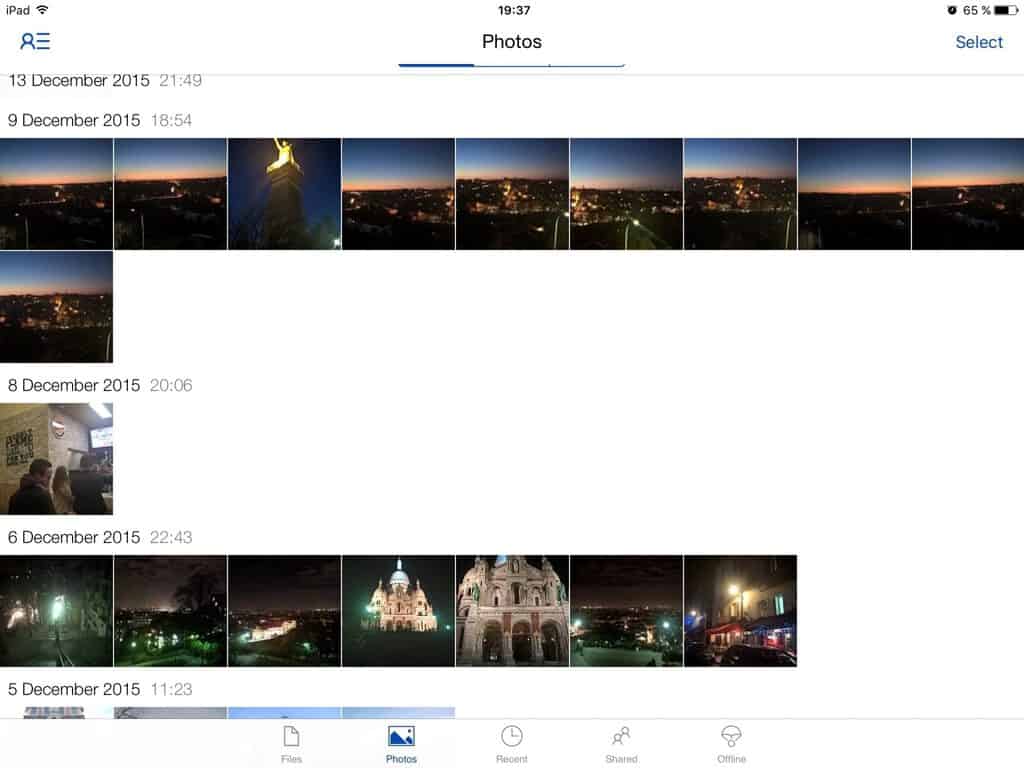
Task: Open the basilica facade close-up photo
Action: (512, 611)
